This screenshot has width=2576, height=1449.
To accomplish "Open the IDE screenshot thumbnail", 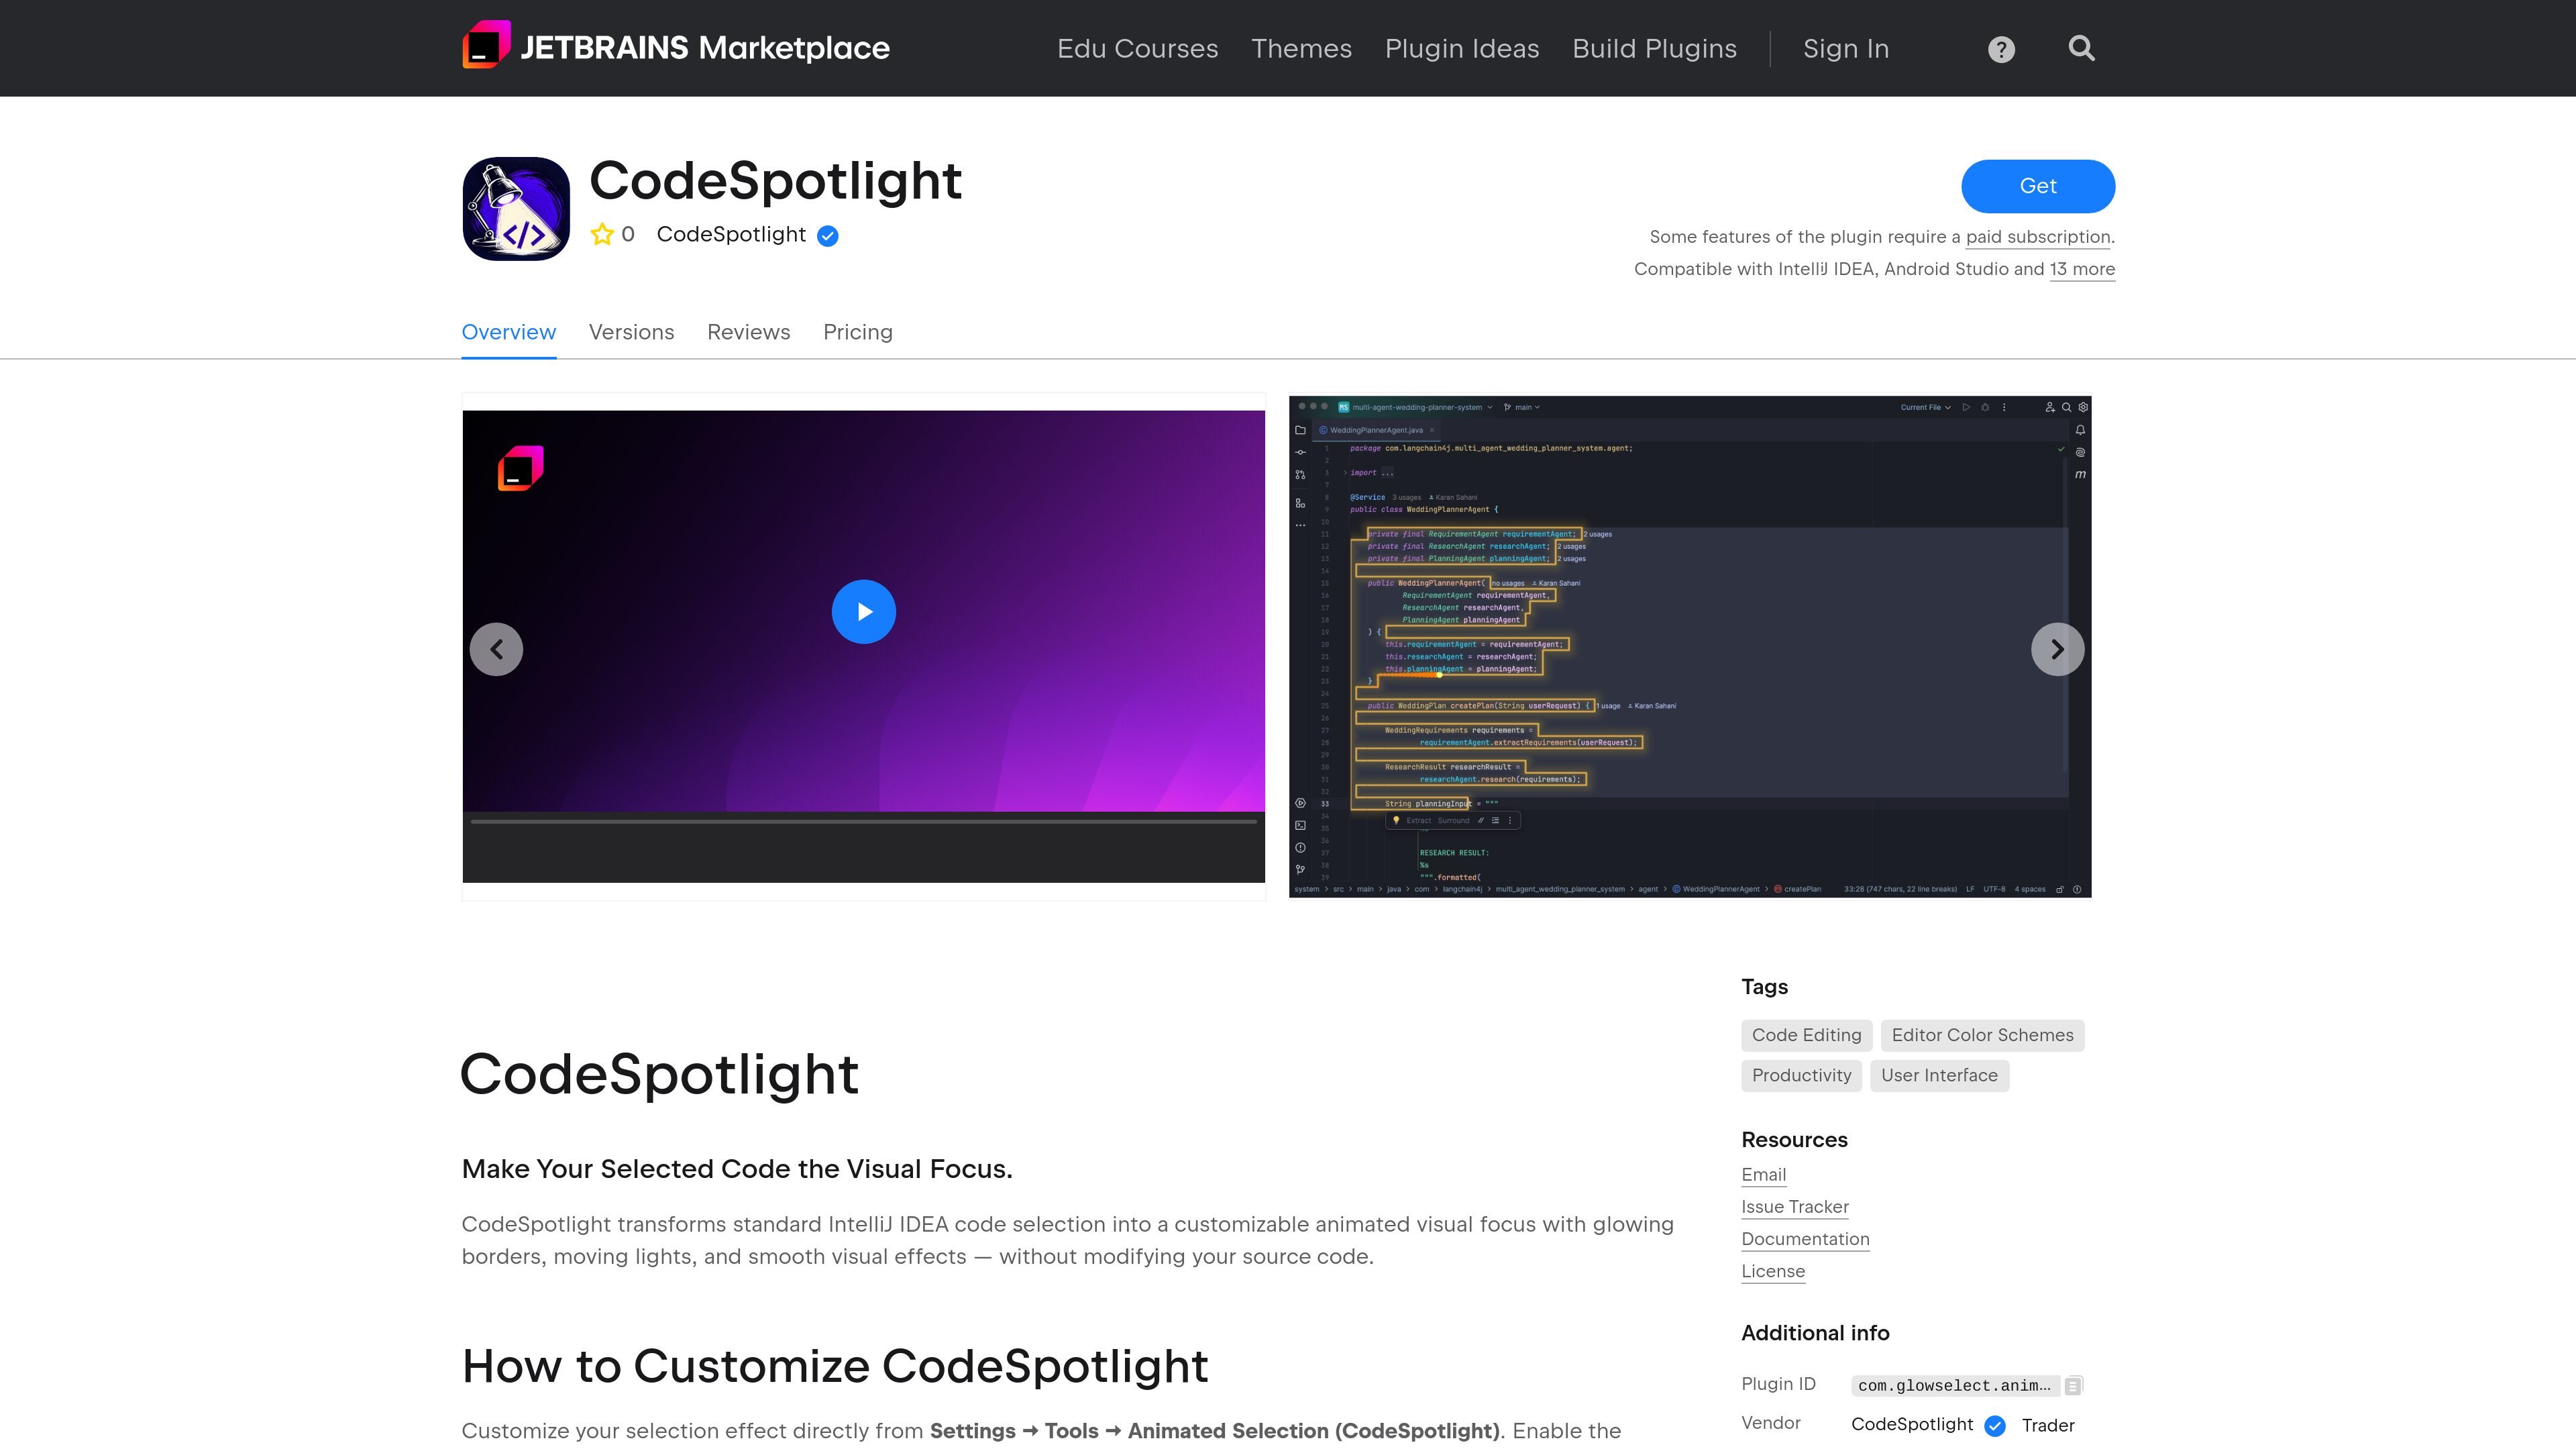I will [1690, 646].
